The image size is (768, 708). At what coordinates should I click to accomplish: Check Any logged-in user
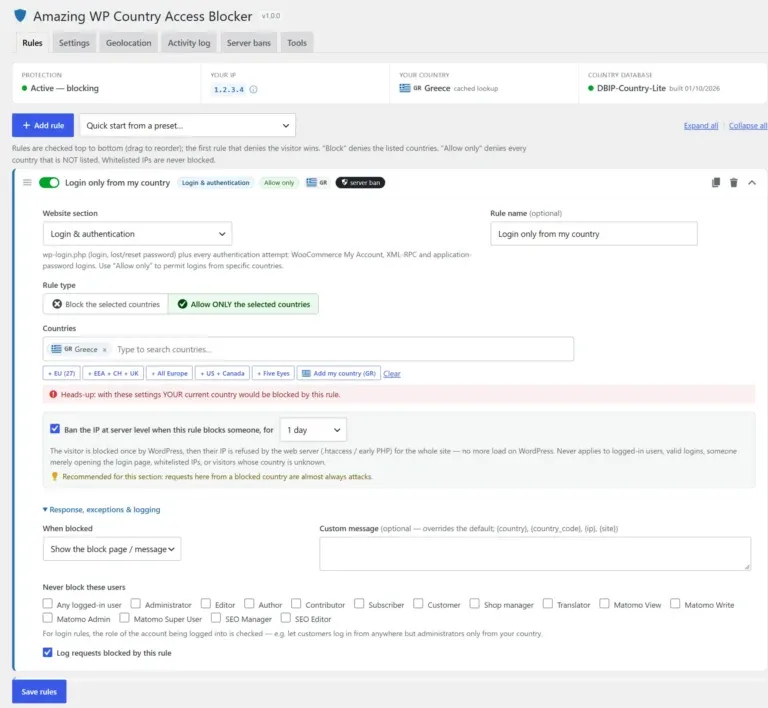point(48,603)
